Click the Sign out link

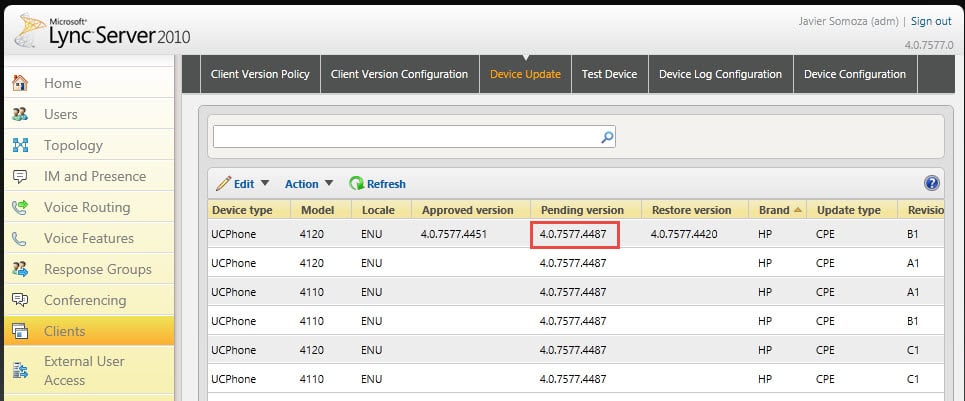click(x=931, y=21)
